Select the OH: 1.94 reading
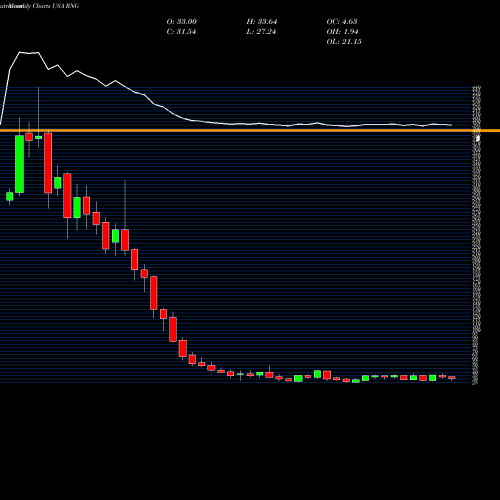 (x=342, y=32)
